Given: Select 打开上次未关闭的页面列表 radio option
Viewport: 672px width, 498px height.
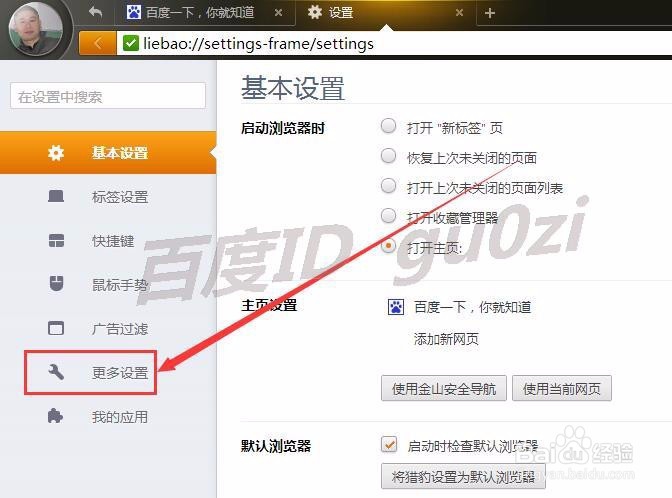Looking at the screenshot, I should (x=389, y=186).
